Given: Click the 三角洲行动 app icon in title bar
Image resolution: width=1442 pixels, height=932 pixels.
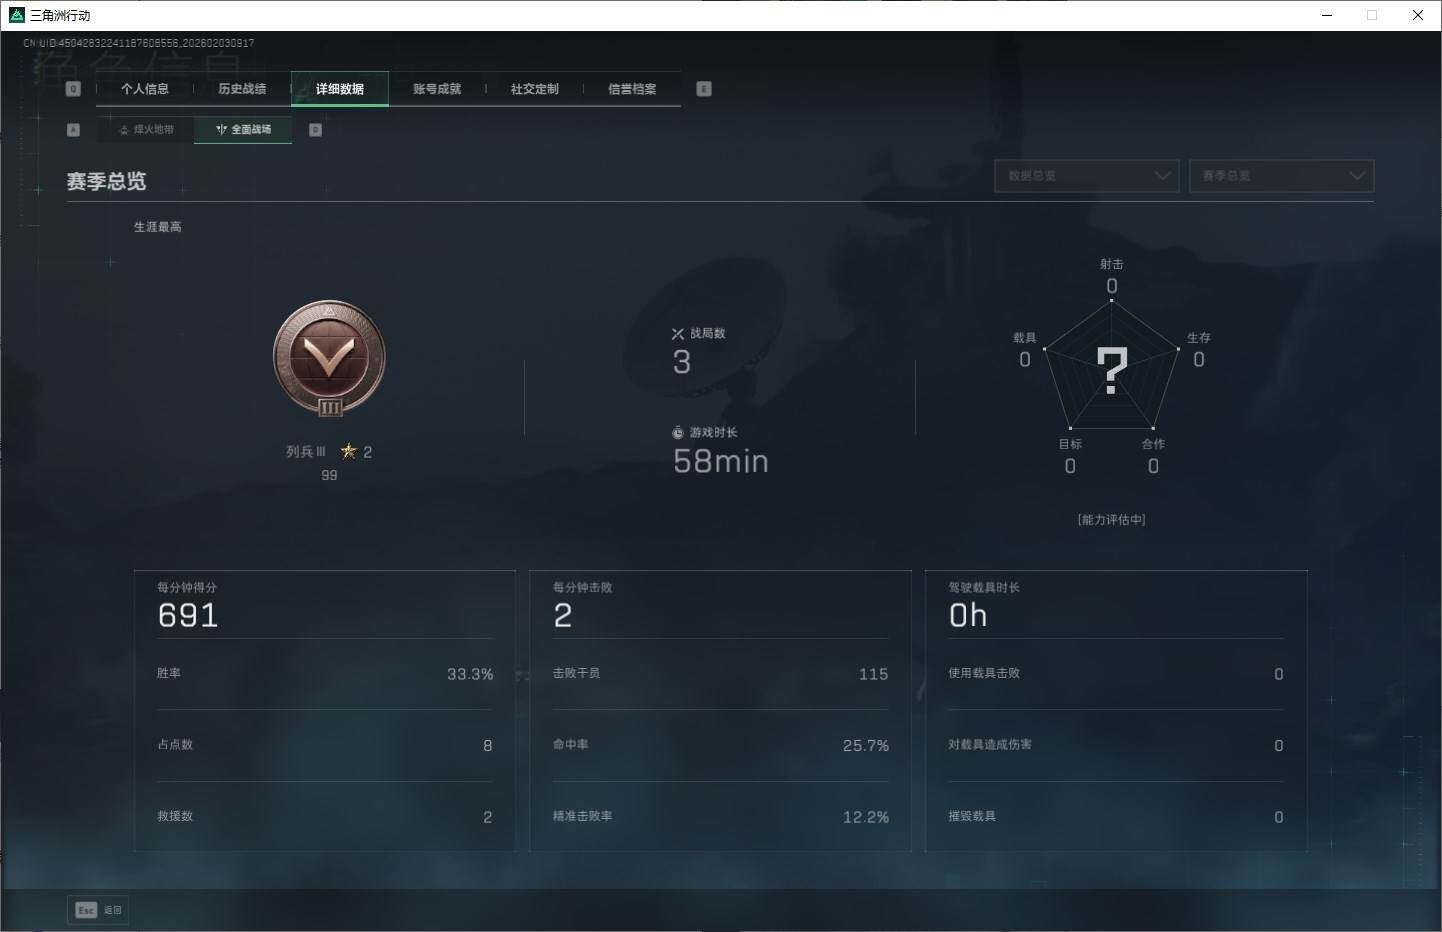Looking at the screenshot, I should pyautogui.click(x=16, y=15).
